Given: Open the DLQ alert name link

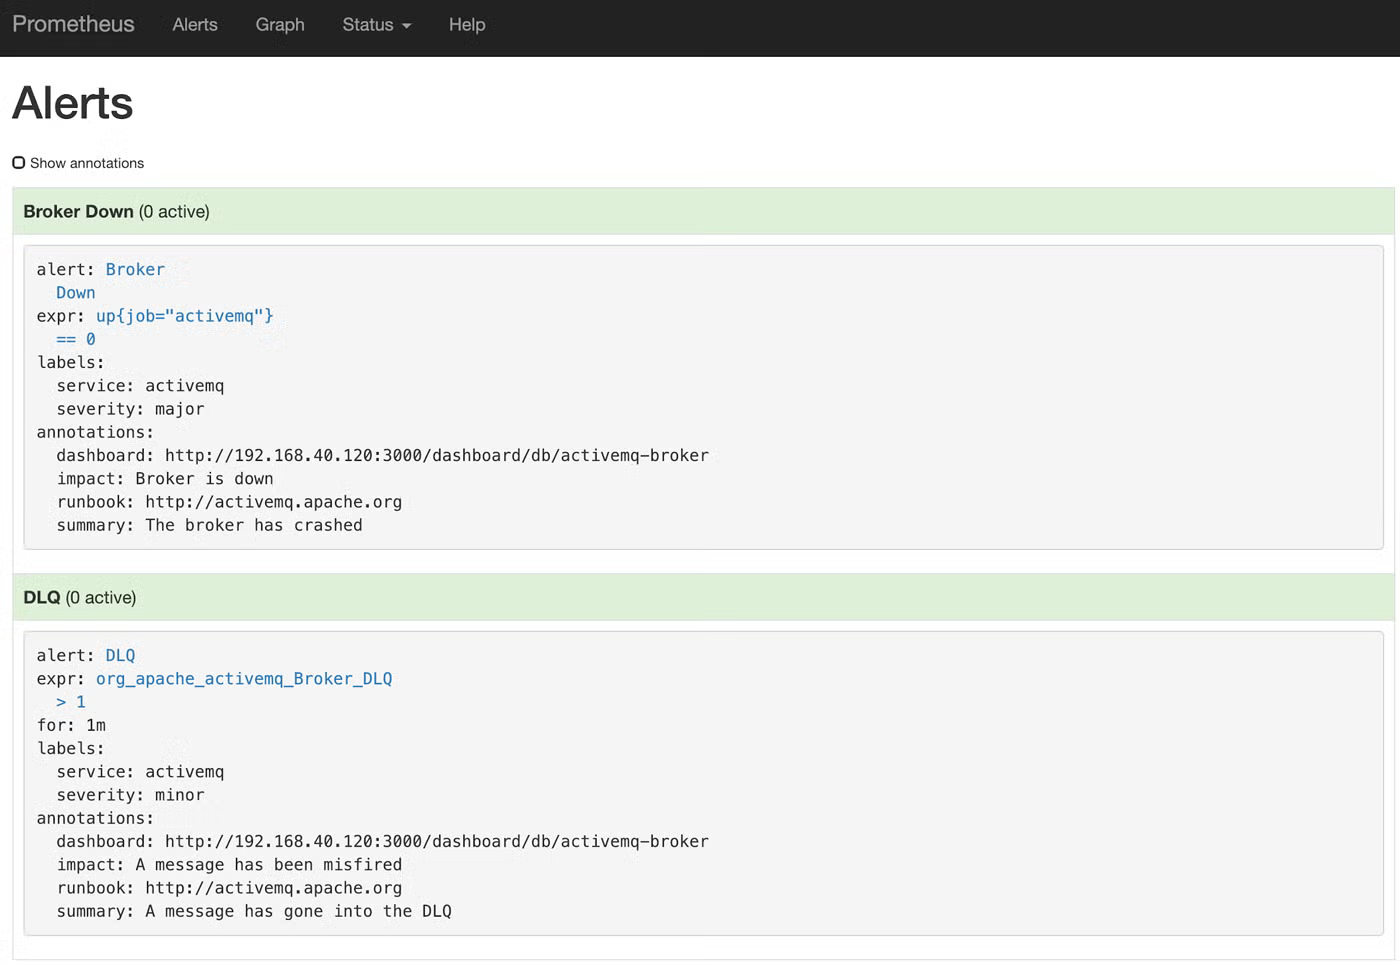Looking at the screenshot, I should pos(120,655).
